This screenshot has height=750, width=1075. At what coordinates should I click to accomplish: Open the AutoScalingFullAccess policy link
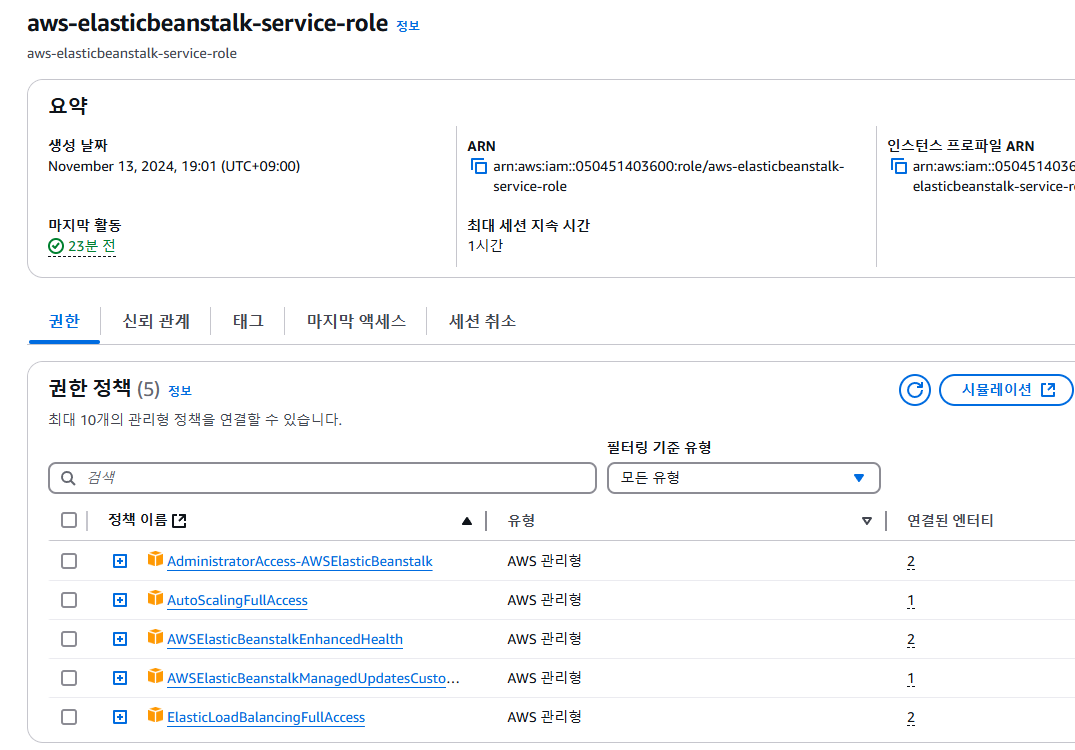tap(237, 601)
